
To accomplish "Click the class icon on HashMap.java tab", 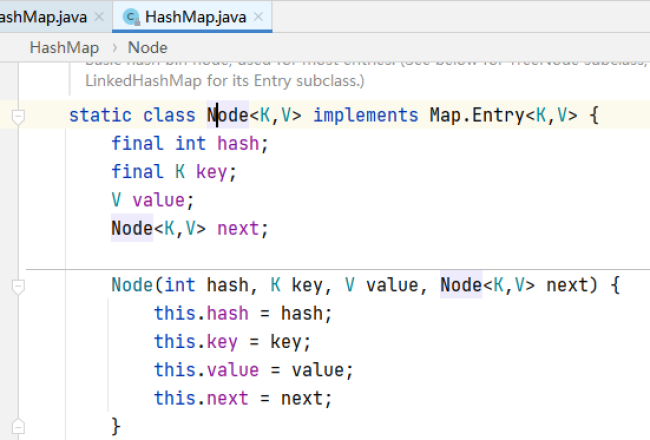I will [x=131, y=17].
